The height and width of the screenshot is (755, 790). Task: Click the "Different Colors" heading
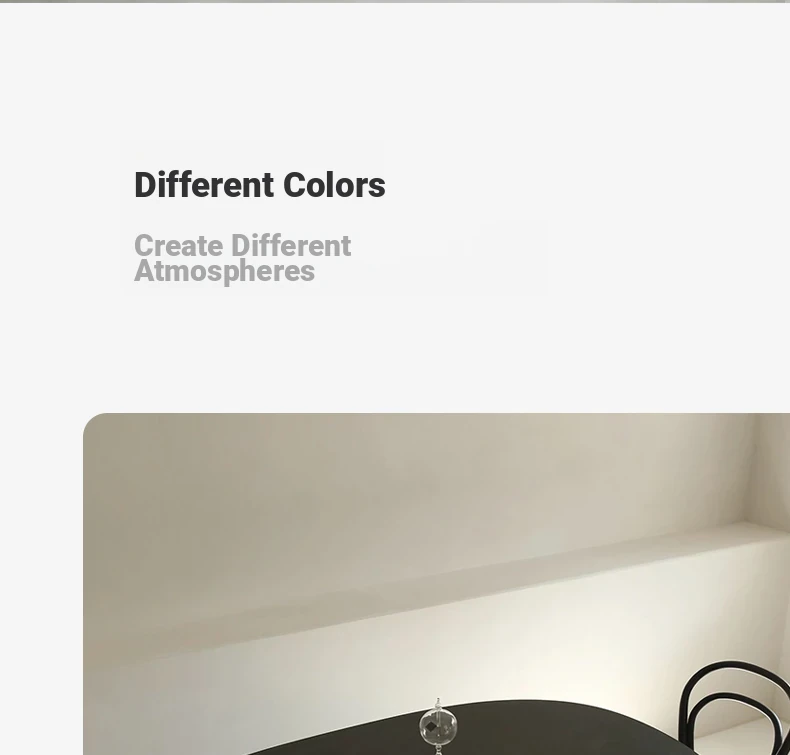tap(259, 185)
